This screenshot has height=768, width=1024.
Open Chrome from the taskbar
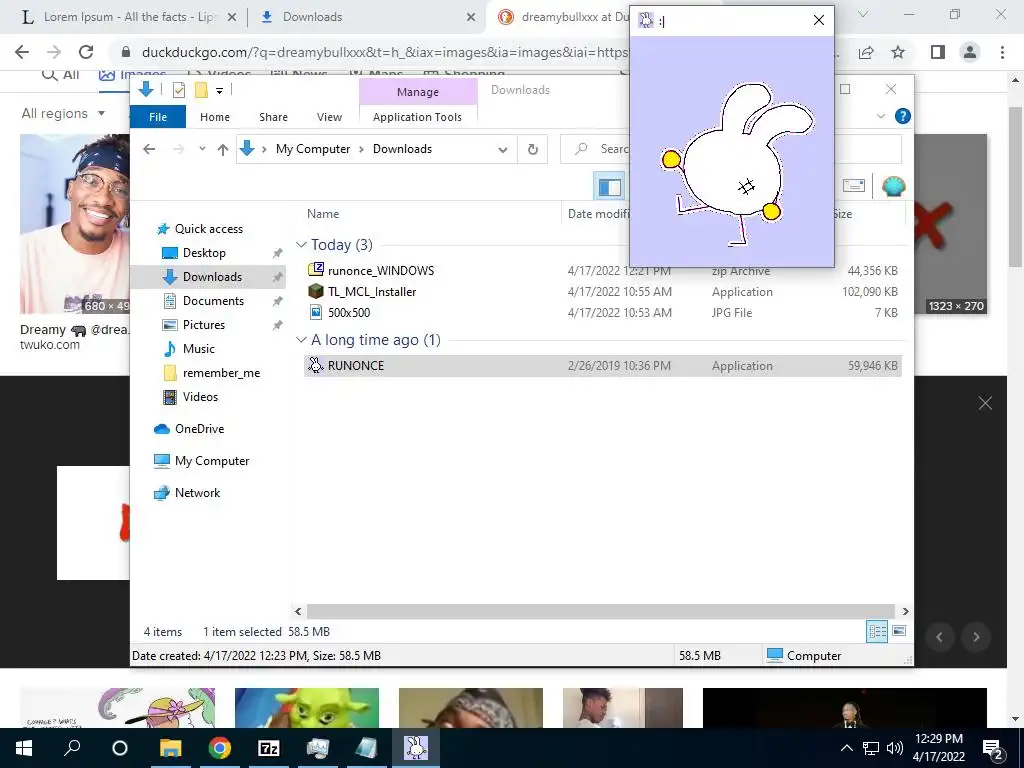(x=219, y=748)
